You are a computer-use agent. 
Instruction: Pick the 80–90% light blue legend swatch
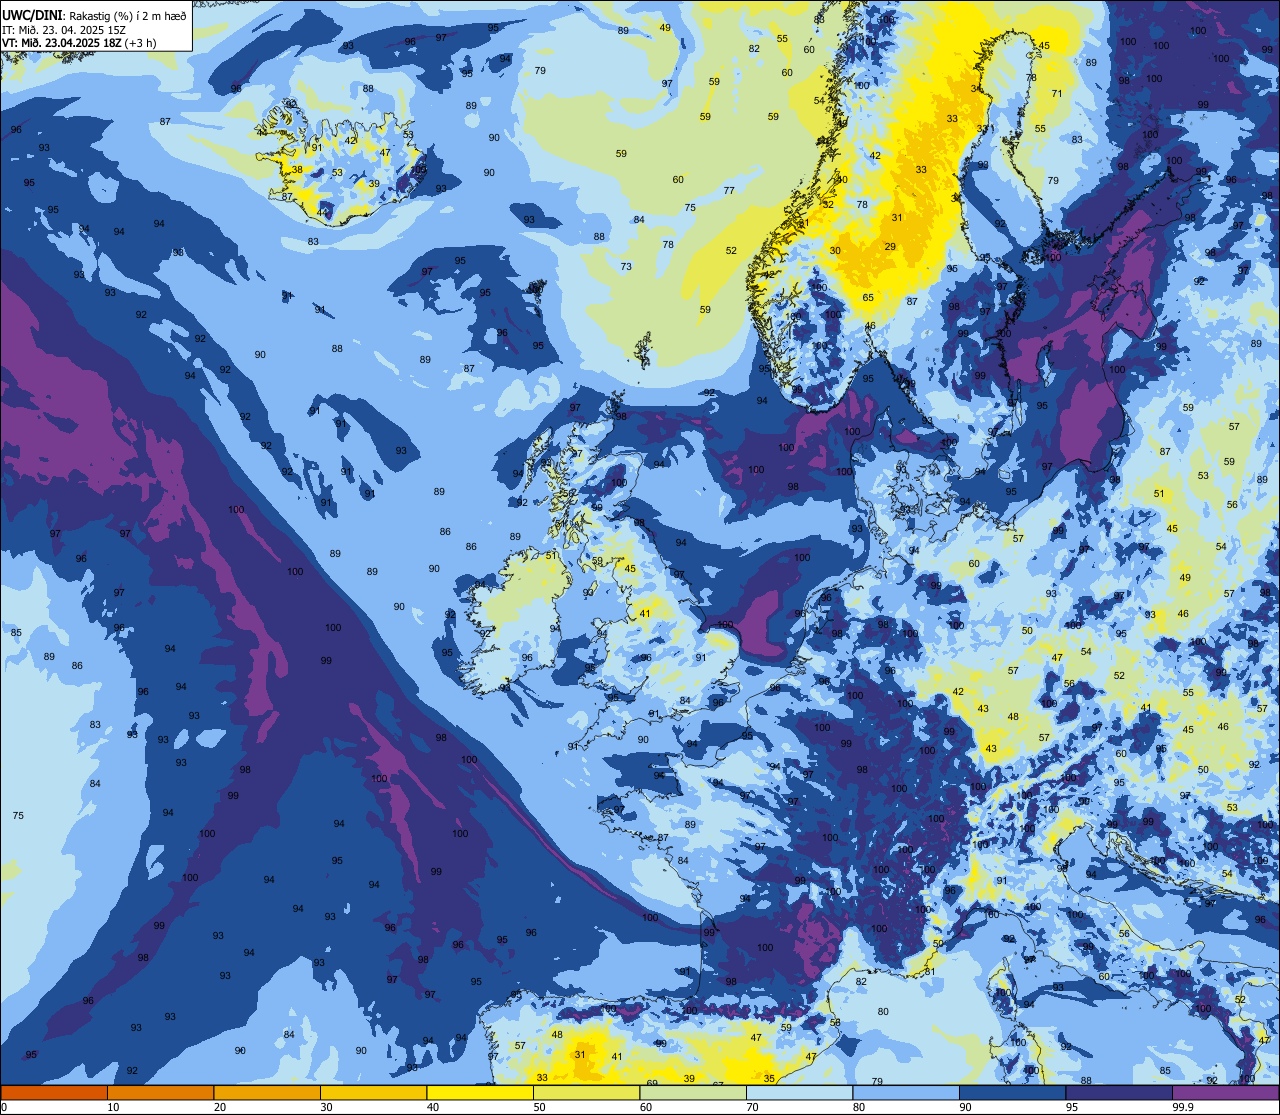pyautogui.click(x=906, y=1092)
